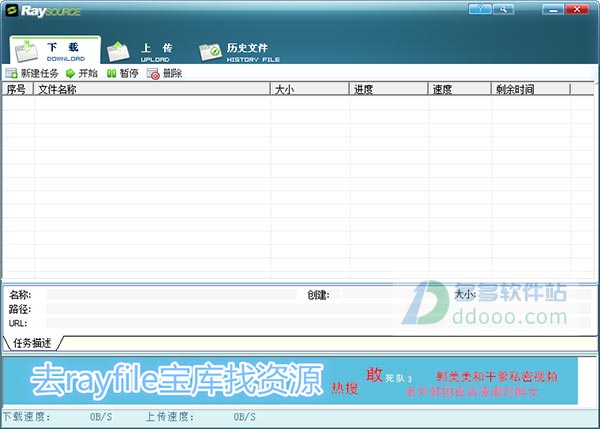Sort by 速度 column header
Screen dimensions: 600x429
coord(460,89)
